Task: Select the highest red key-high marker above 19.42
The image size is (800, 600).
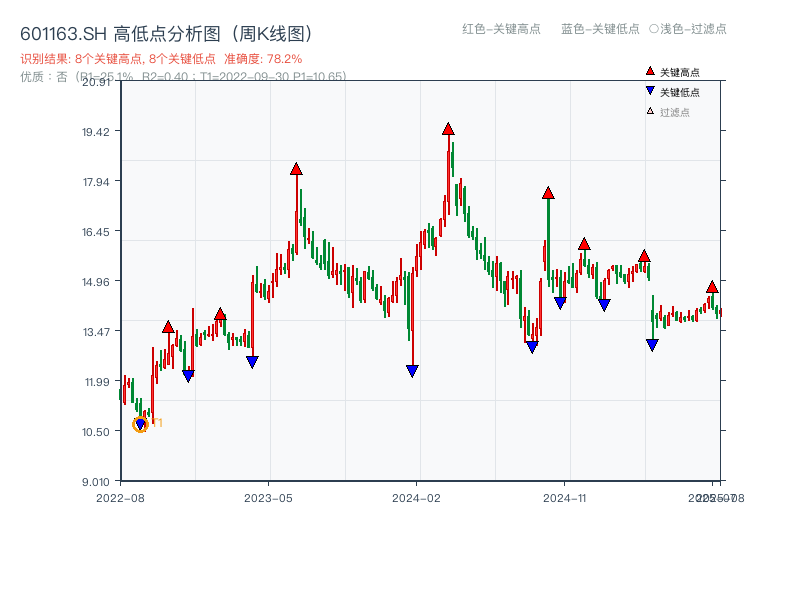Action: 448,129
